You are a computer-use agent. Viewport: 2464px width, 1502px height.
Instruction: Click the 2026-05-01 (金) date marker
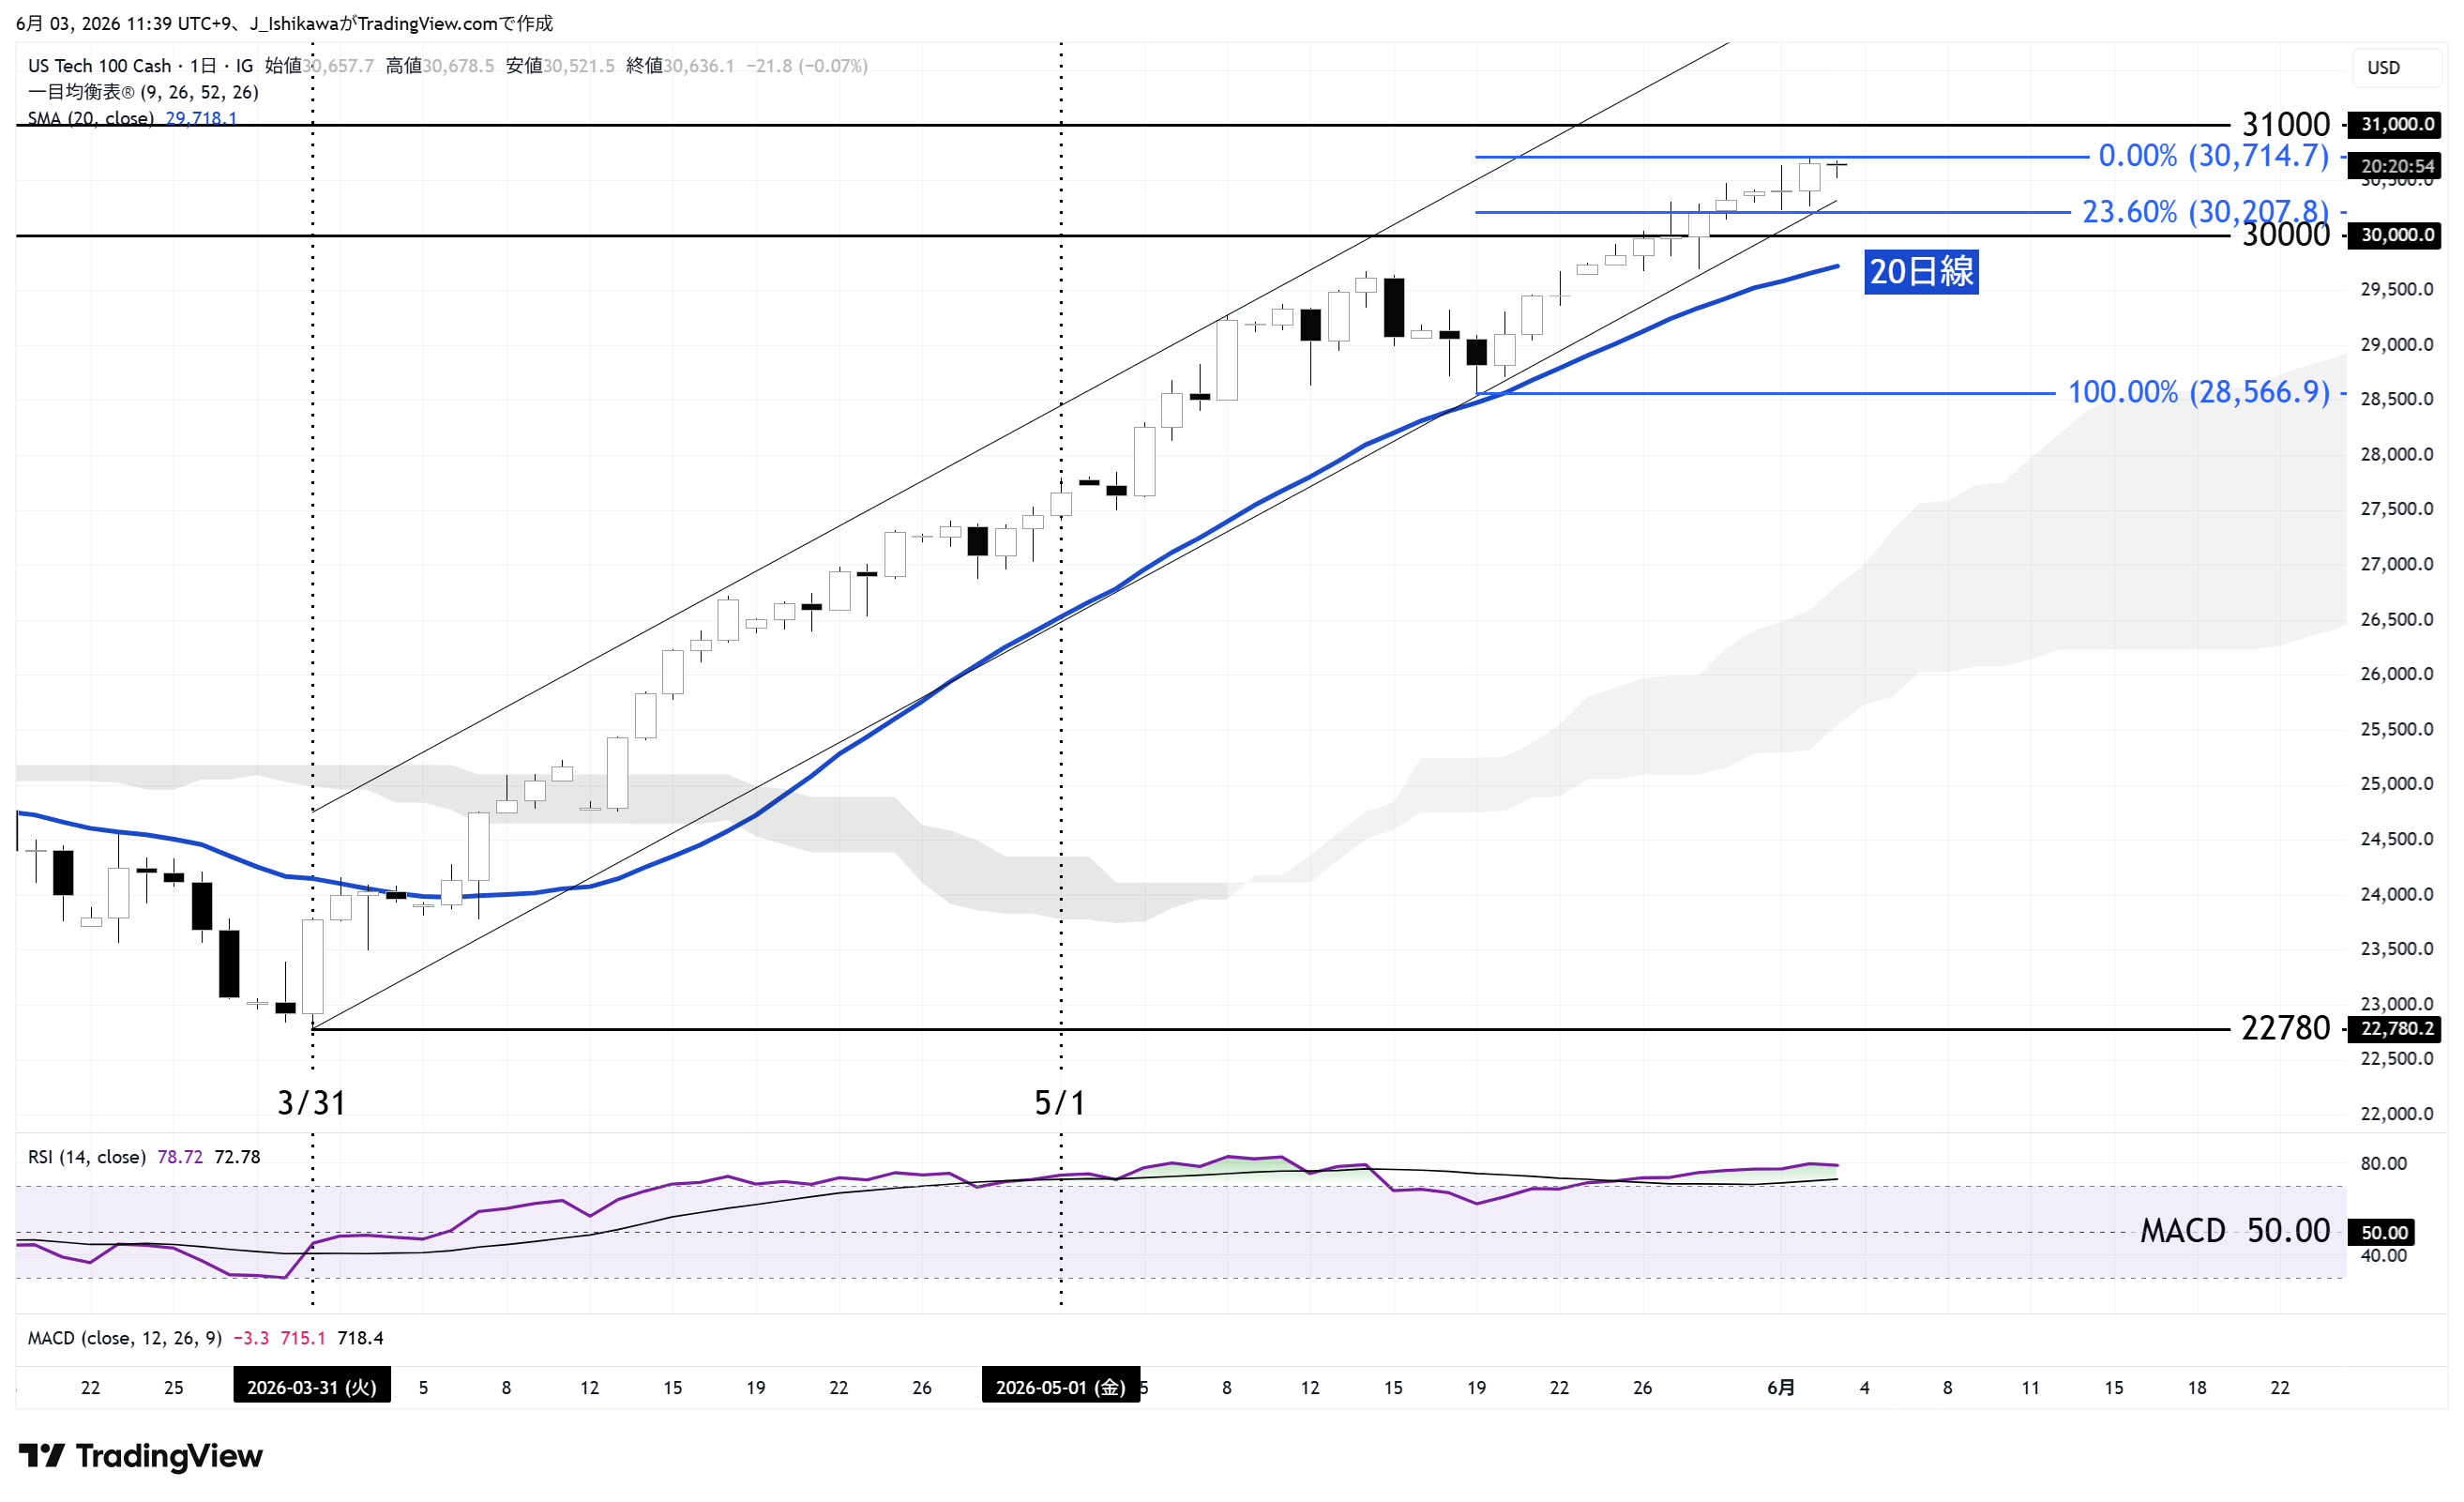pos(1060,1386)
